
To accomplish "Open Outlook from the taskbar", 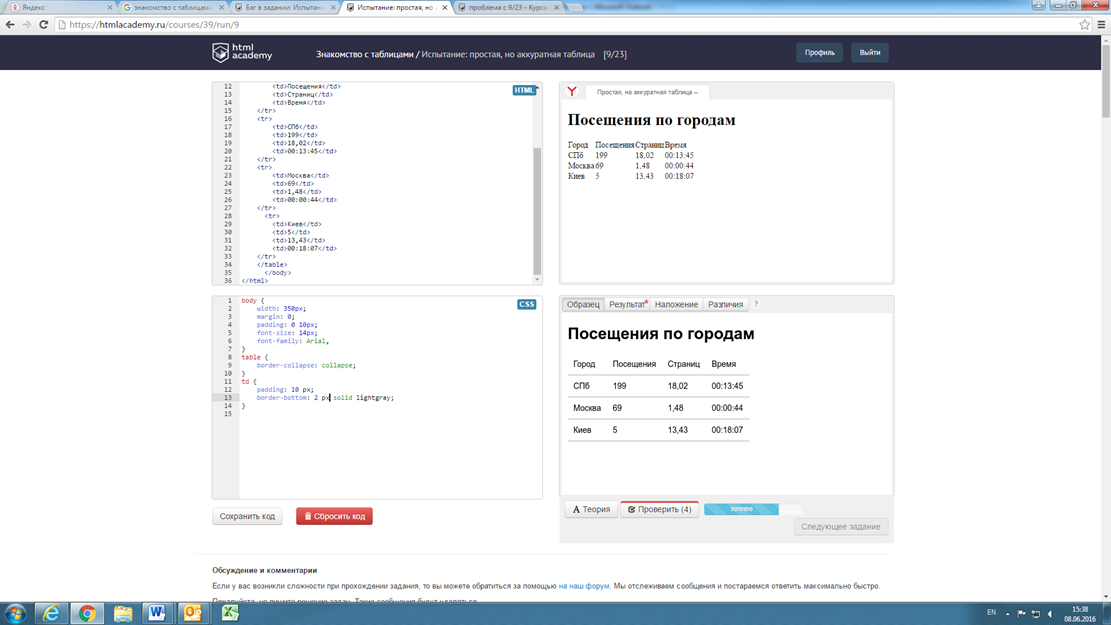I will [192, 613].
